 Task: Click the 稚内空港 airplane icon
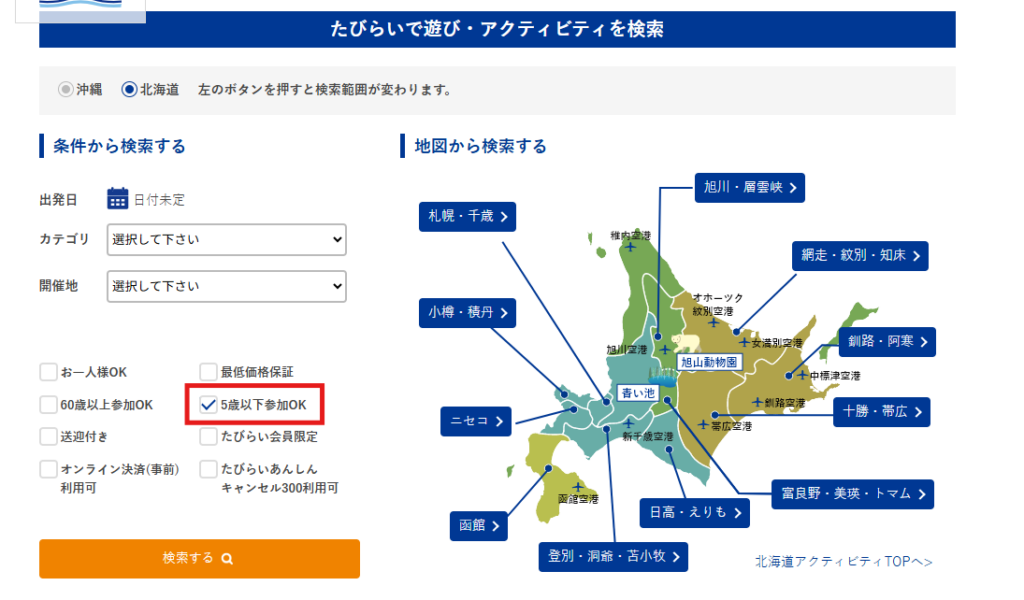630,247
